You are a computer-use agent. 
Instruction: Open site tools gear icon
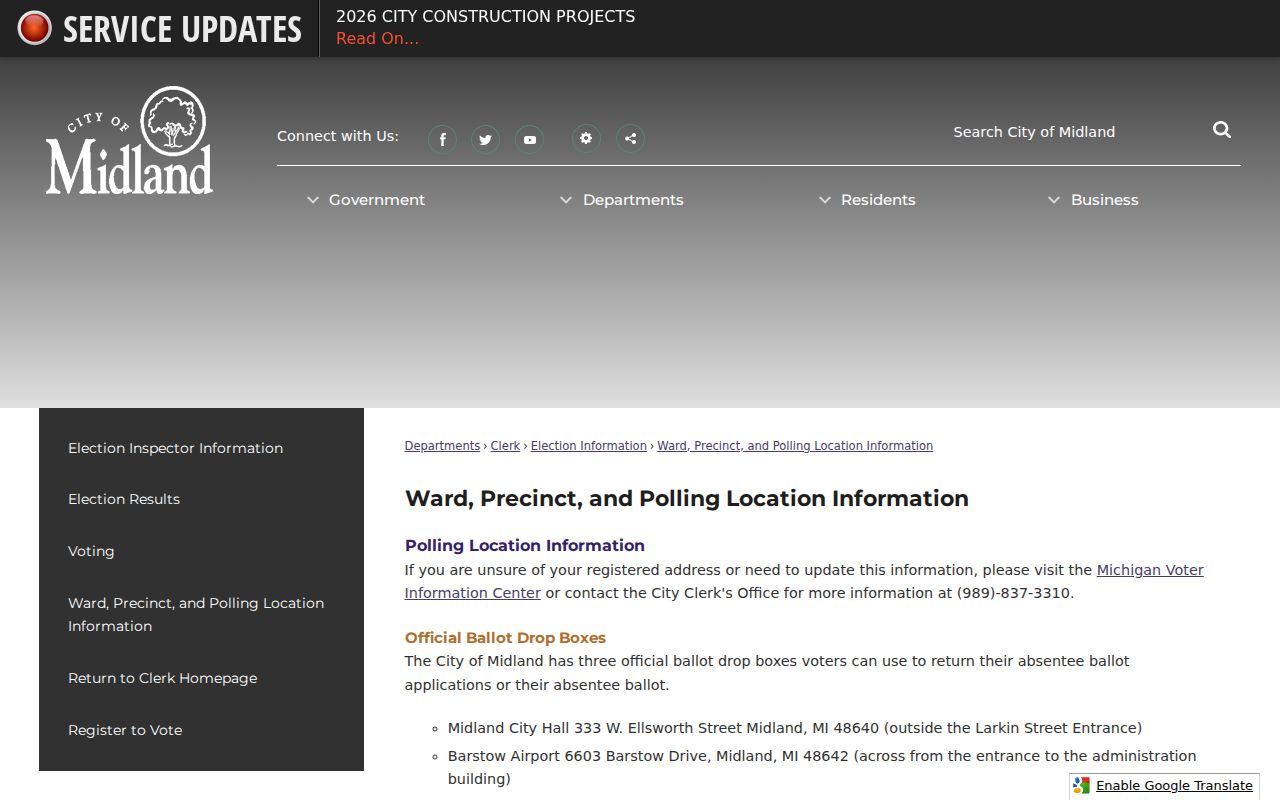(586, 139)
